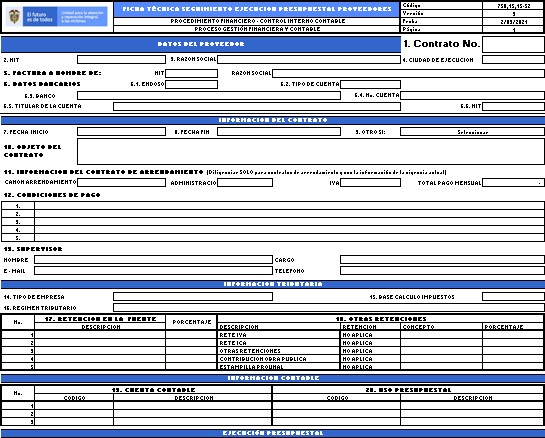The width and height of the screenshot is (545, 438).
Task: Click Razon Social field in Factura row
Action: coord(408,73)
